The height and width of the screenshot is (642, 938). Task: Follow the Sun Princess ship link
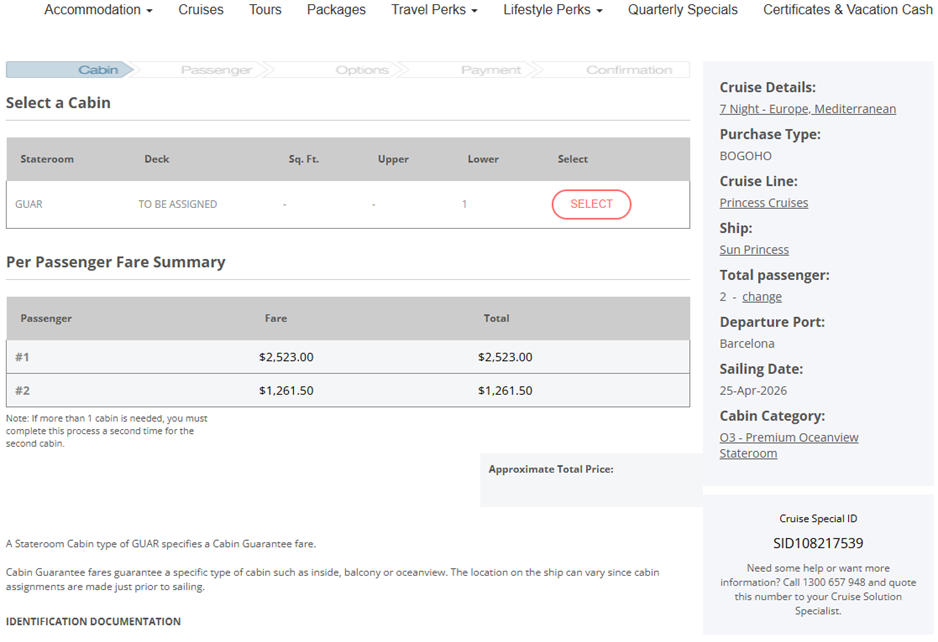[x=754, y=250]
